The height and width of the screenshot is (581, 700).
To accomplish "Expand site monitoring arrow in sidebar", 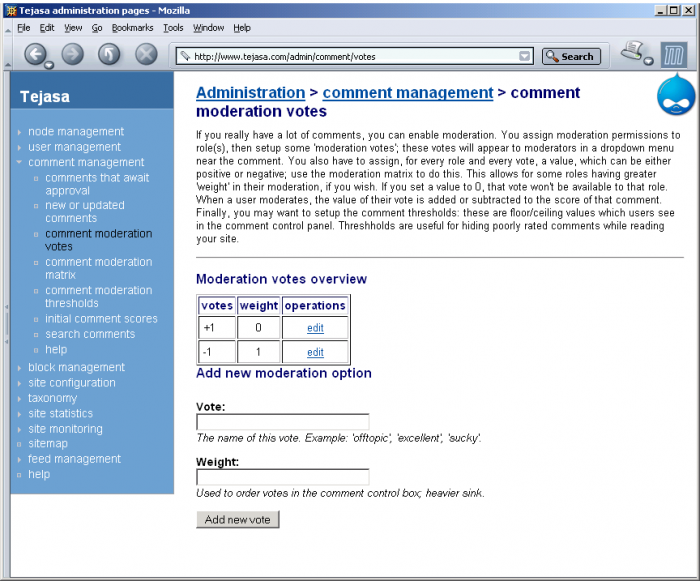I will point(19,429).
